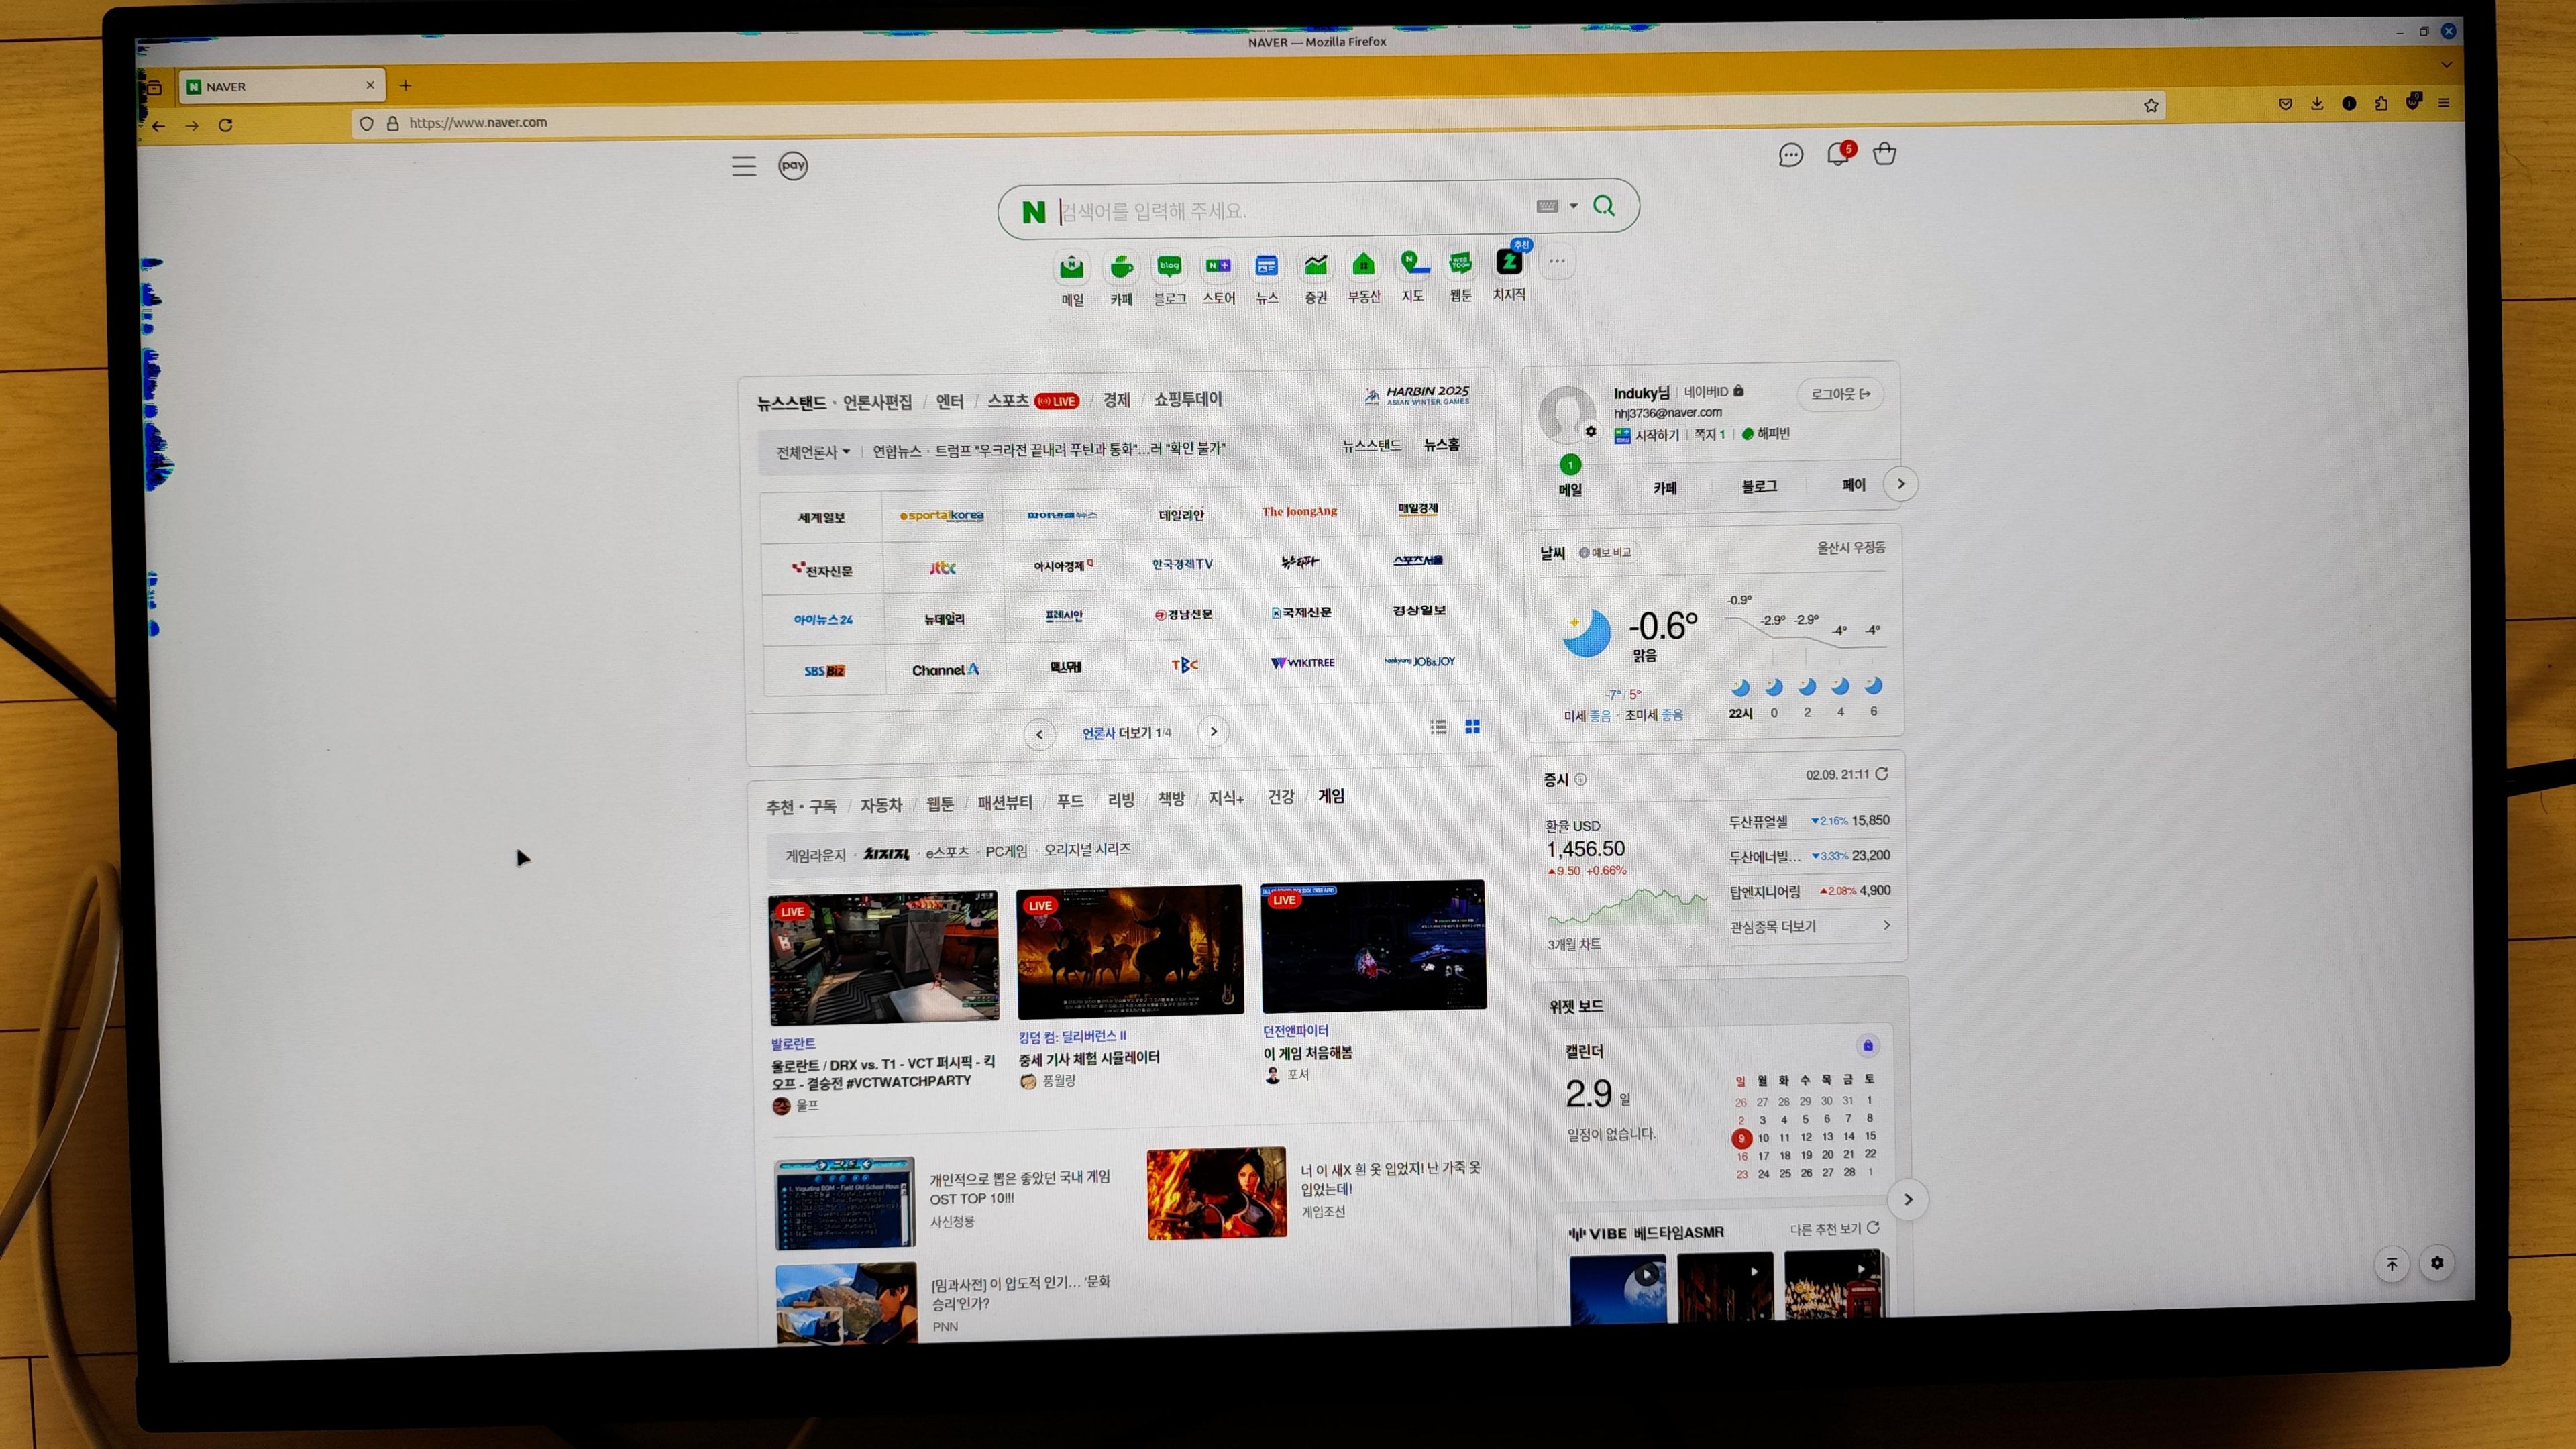Open the Firefox application menu
Screen dimensions: 2576x1449
[2444, 102]
